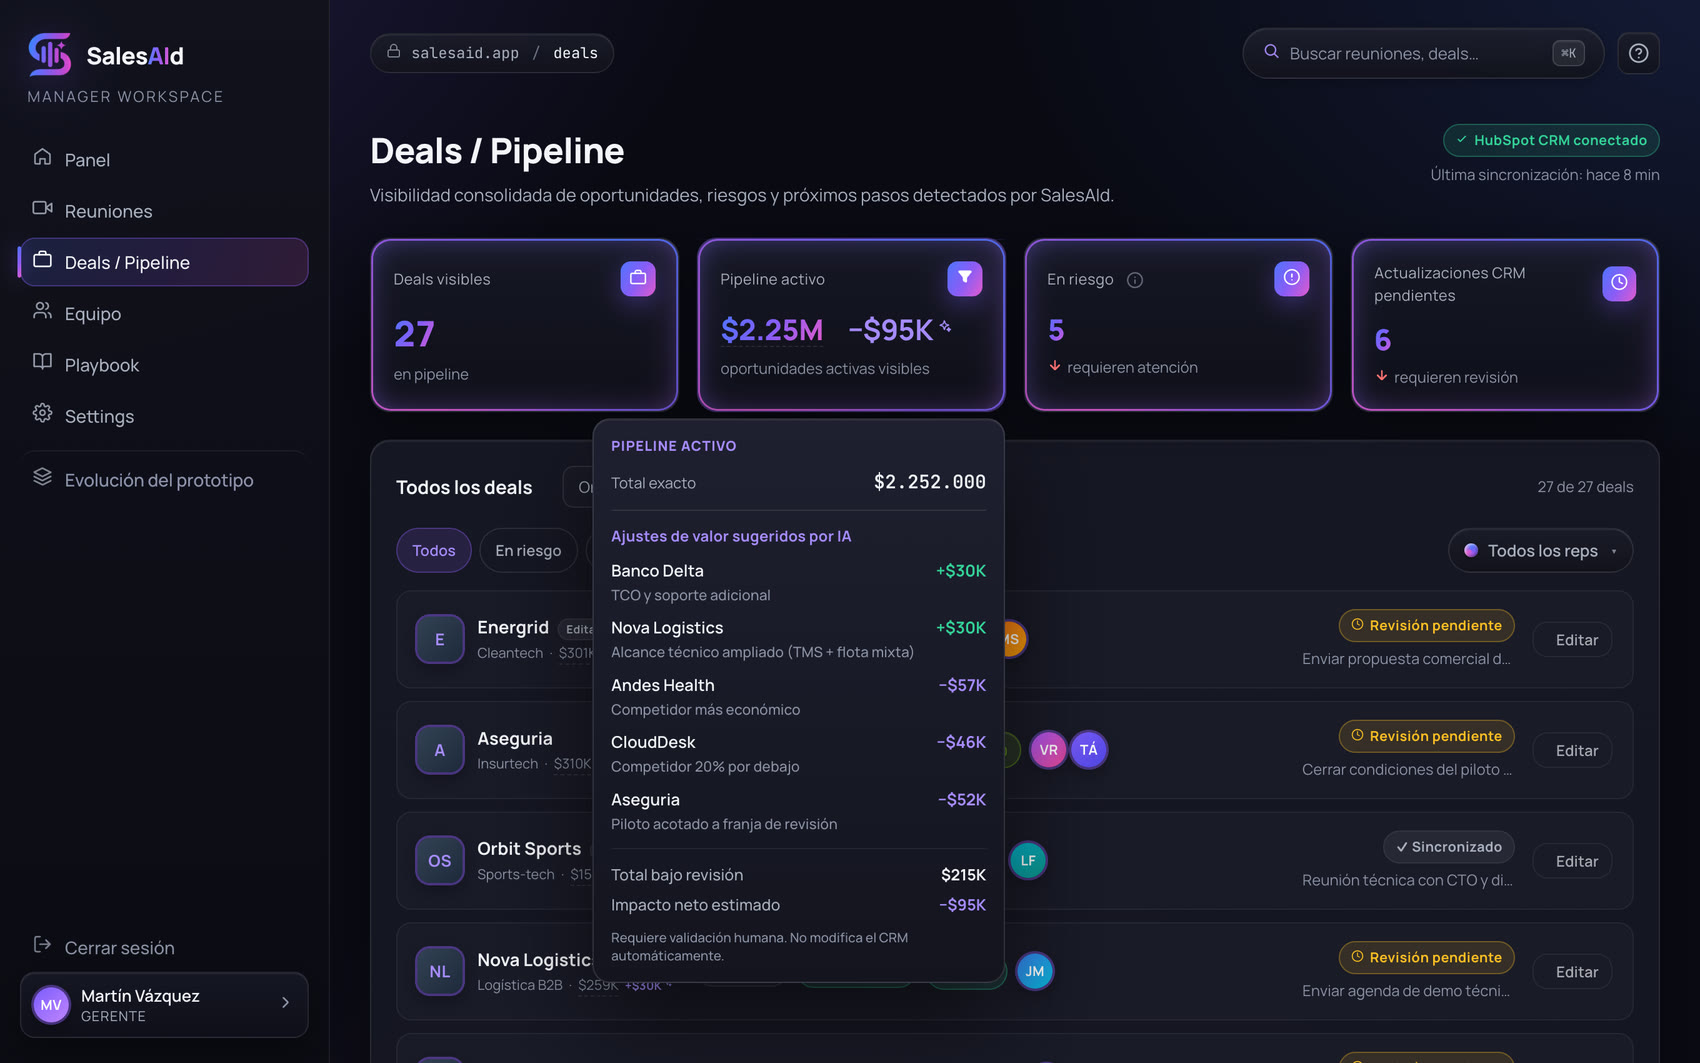This screenshot has height=1063, width=1700.
Task: Expand Martín Vázquez profile chevron
Action: coord(285,1003)
